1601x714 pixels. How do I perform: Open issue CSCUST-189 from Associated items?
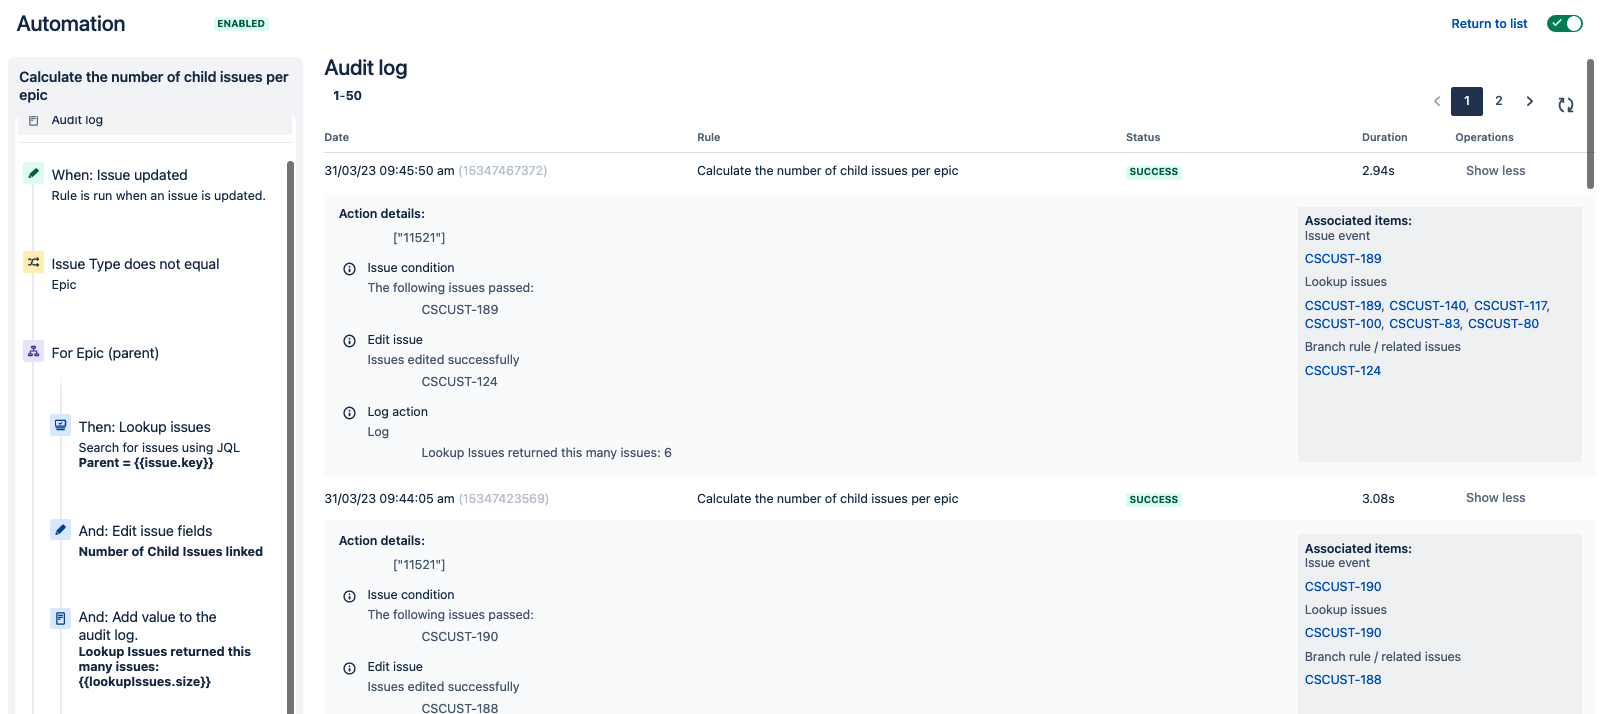pos(1342,258)
